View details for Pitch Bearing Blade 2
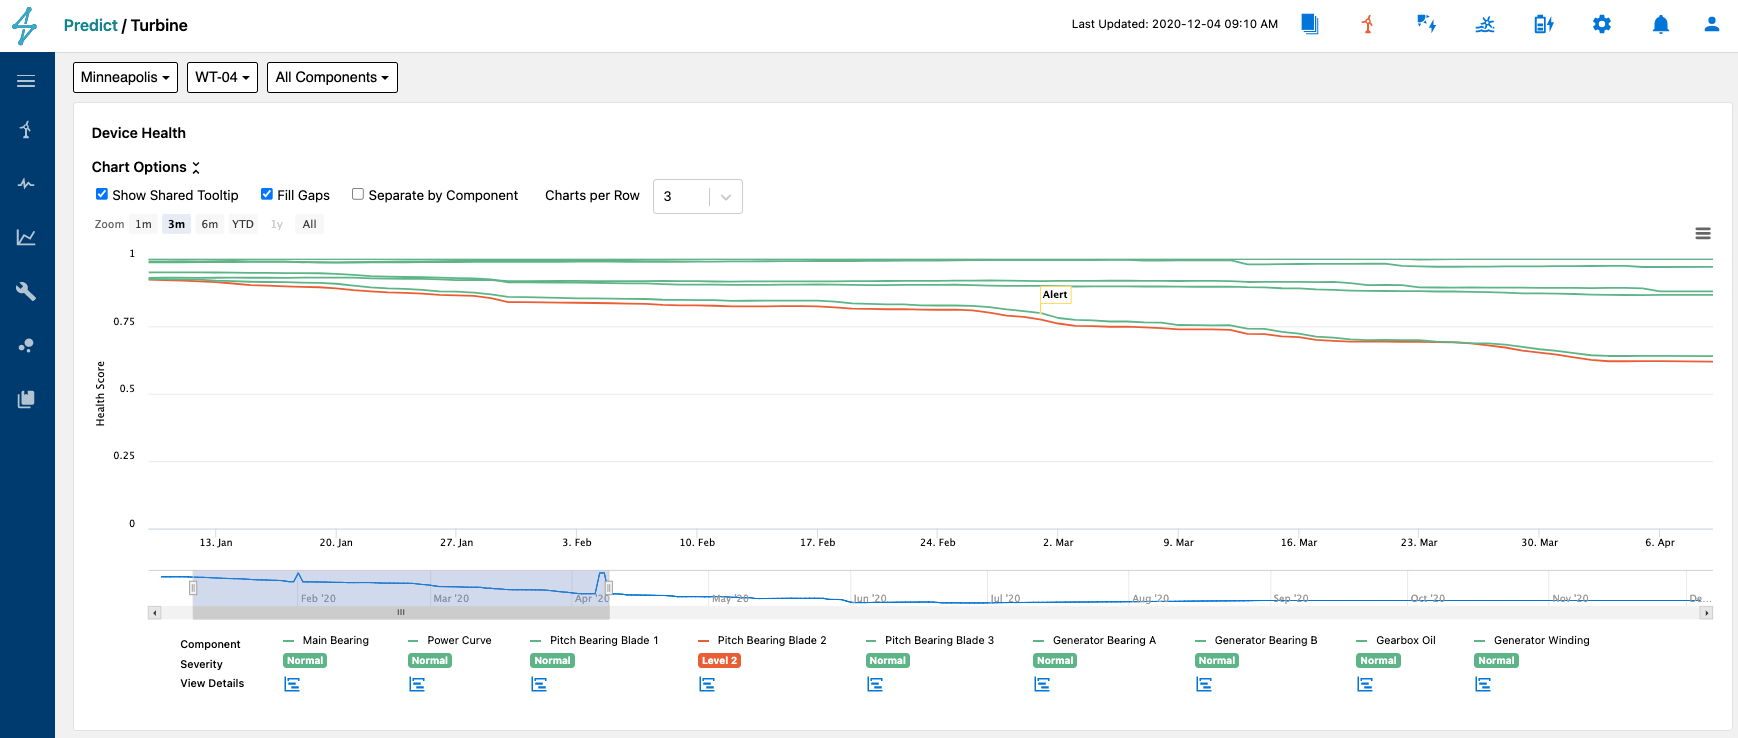 pos(707,684)
